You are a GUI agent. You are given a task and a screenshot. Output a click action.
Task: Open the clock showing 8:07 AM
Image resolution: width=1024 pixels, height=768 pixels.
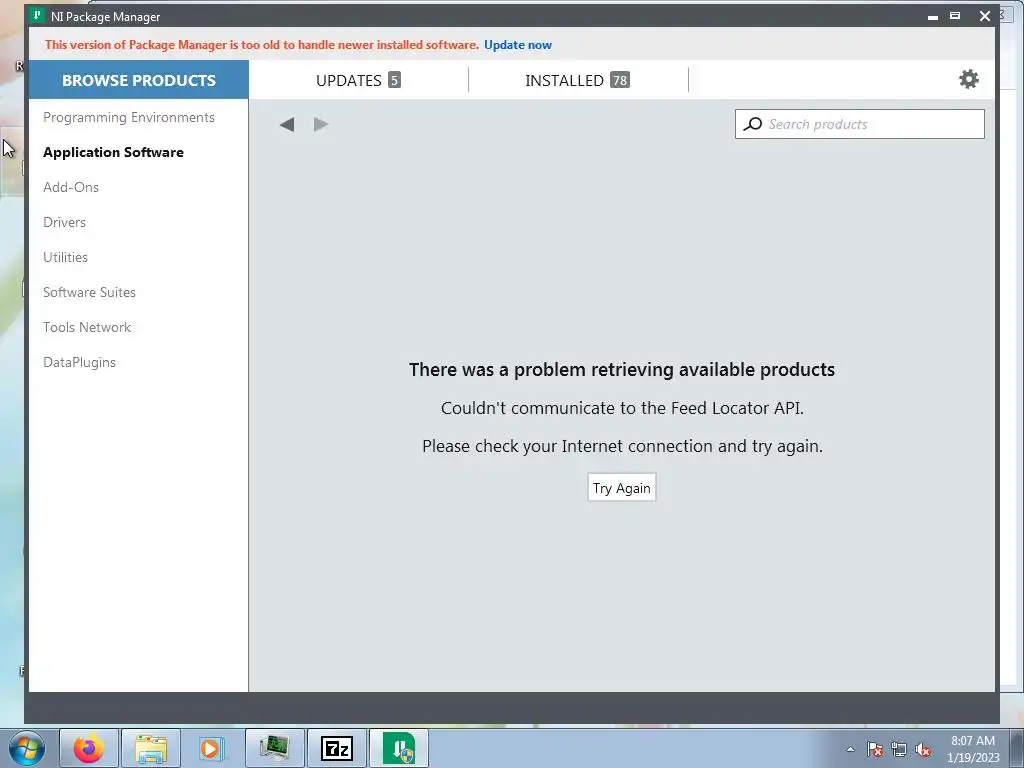click(973, 748)
